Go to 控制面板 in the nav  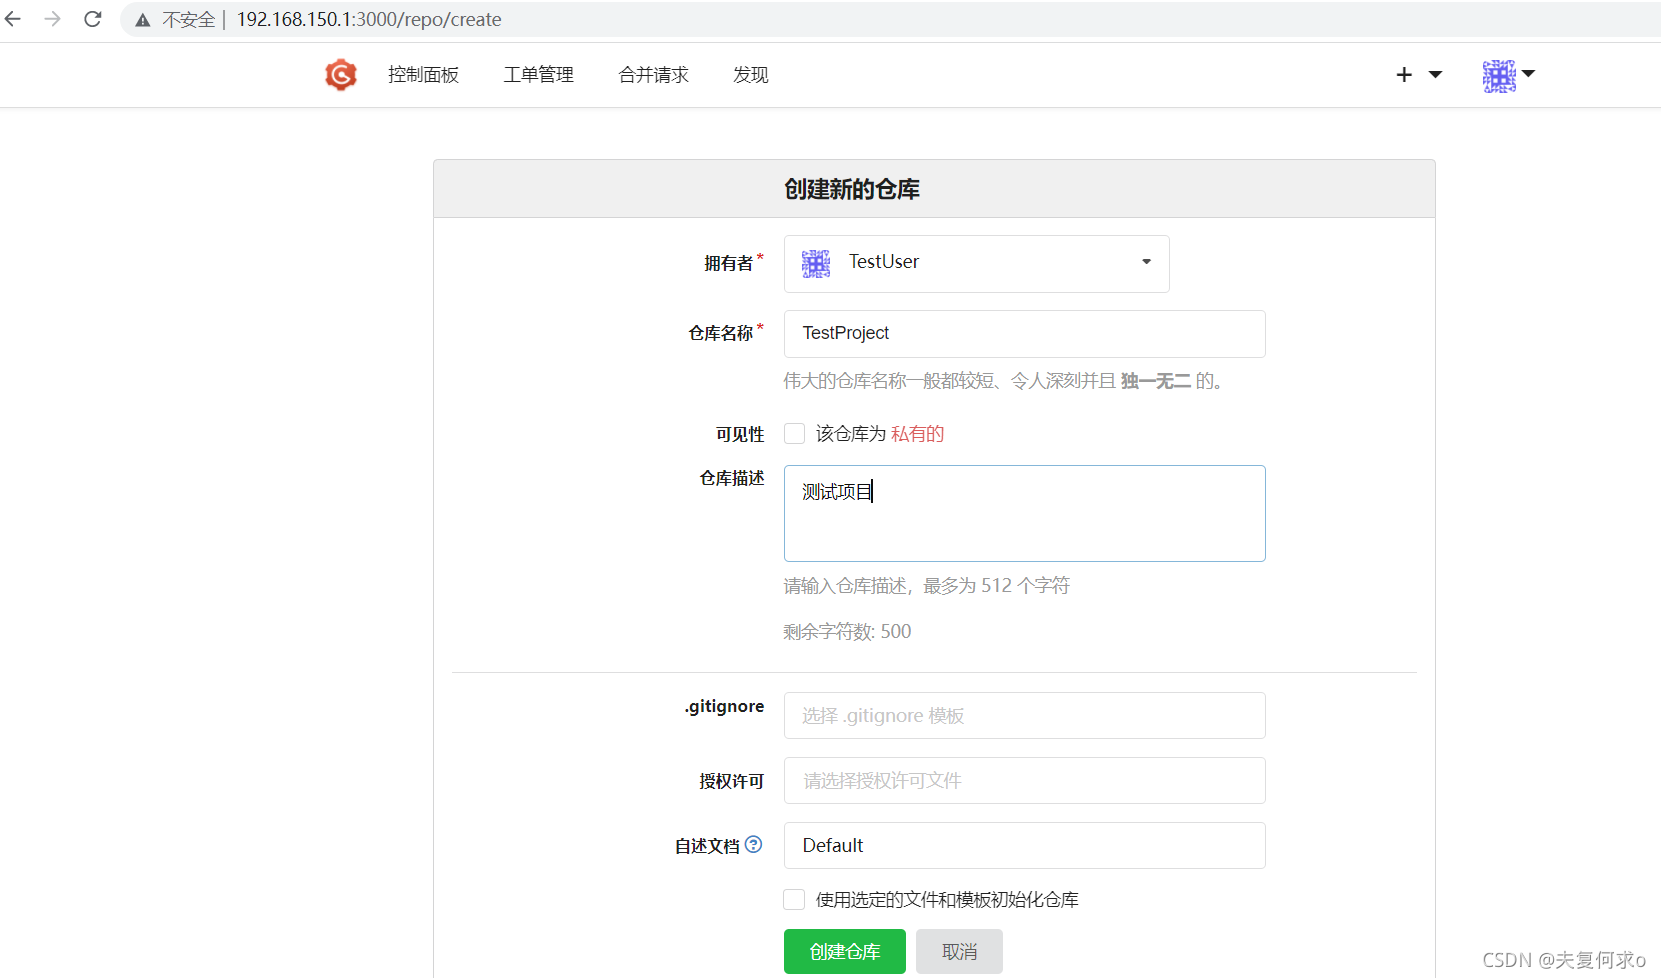point(423,75)
